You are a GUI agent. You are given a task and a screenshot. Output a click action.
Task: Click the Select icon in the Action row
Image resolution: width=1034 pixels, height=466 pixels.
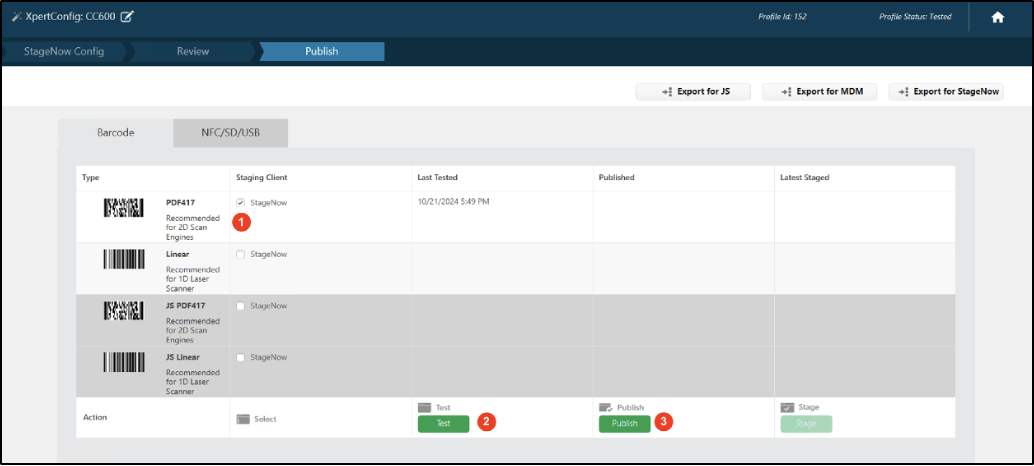pyautogui.click(x=241, y=419)
